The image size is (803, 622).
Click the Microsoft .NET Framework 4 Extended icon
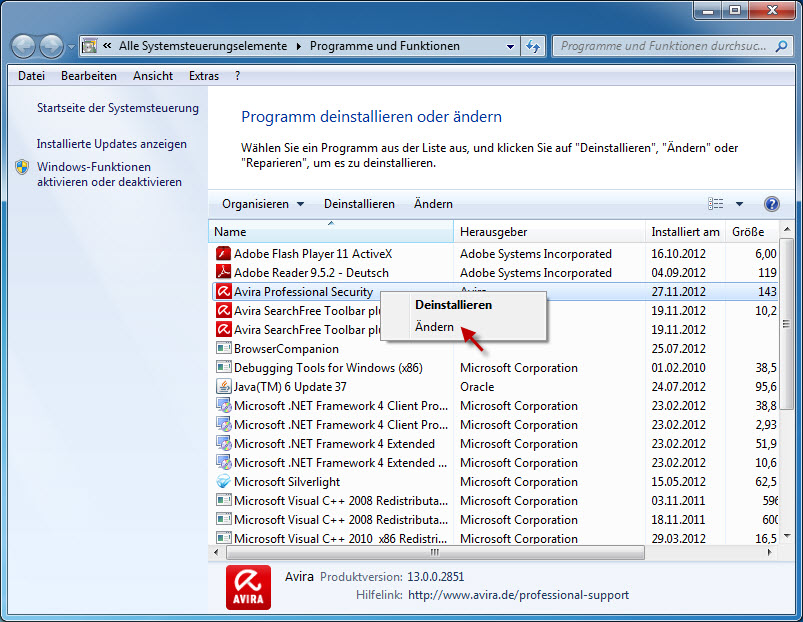[223, 443]
